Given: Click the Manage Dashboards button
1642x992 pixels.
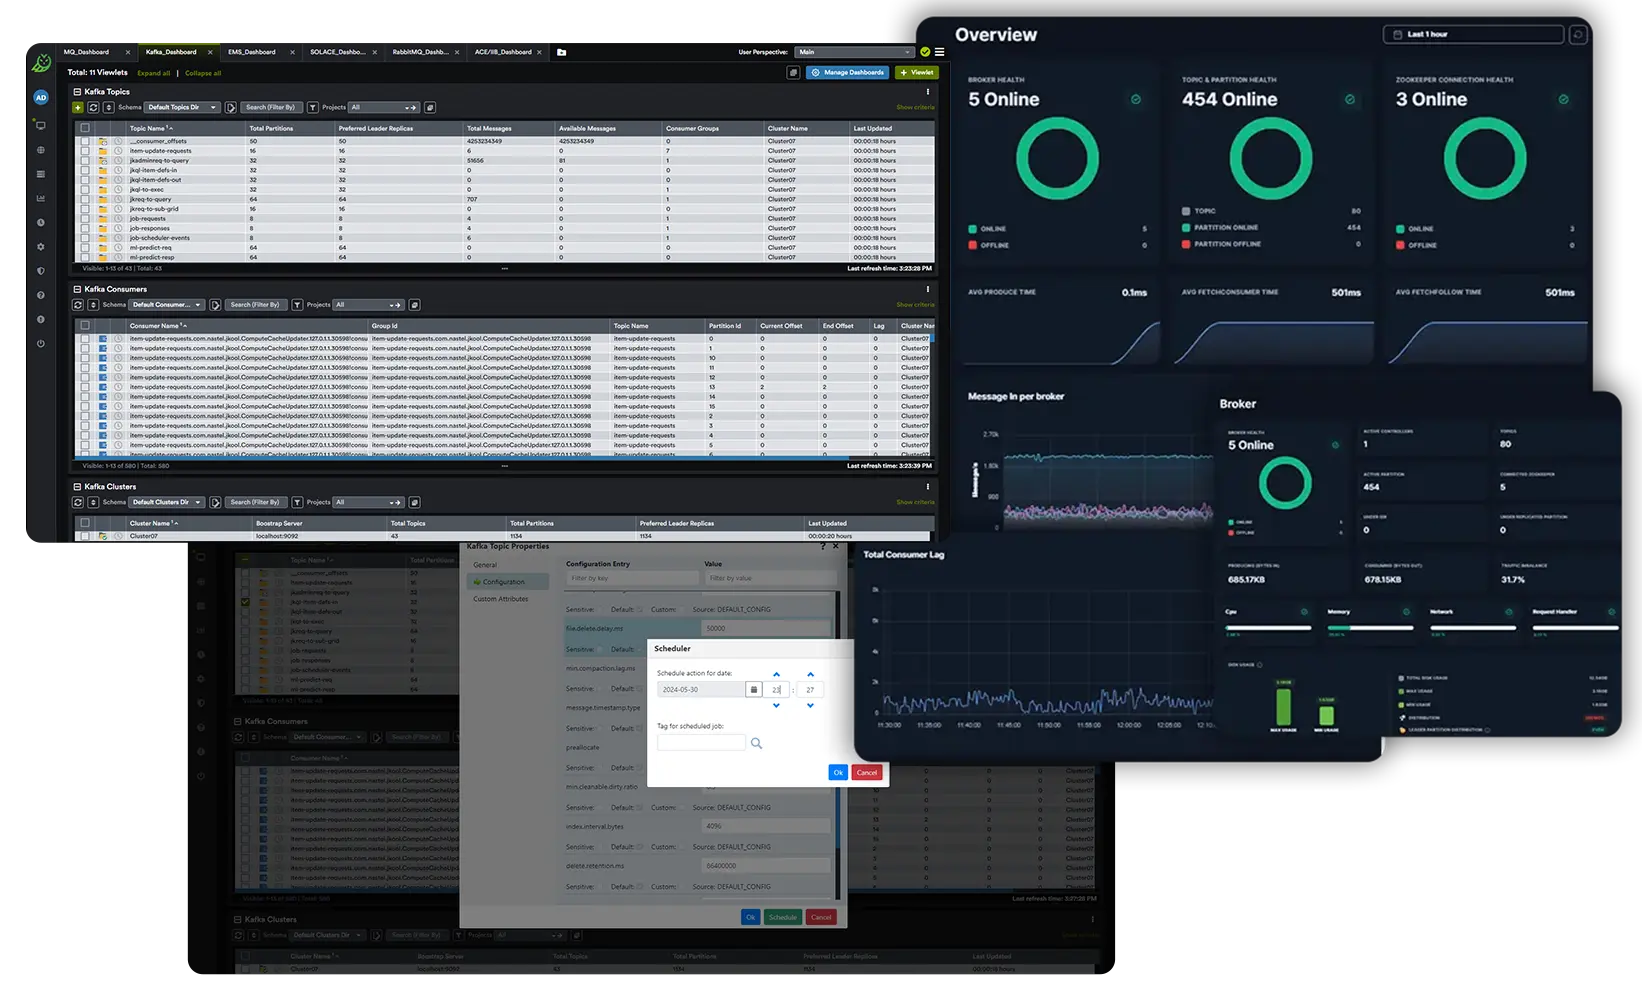Looking at the screenshot, I should click(847, 72).
